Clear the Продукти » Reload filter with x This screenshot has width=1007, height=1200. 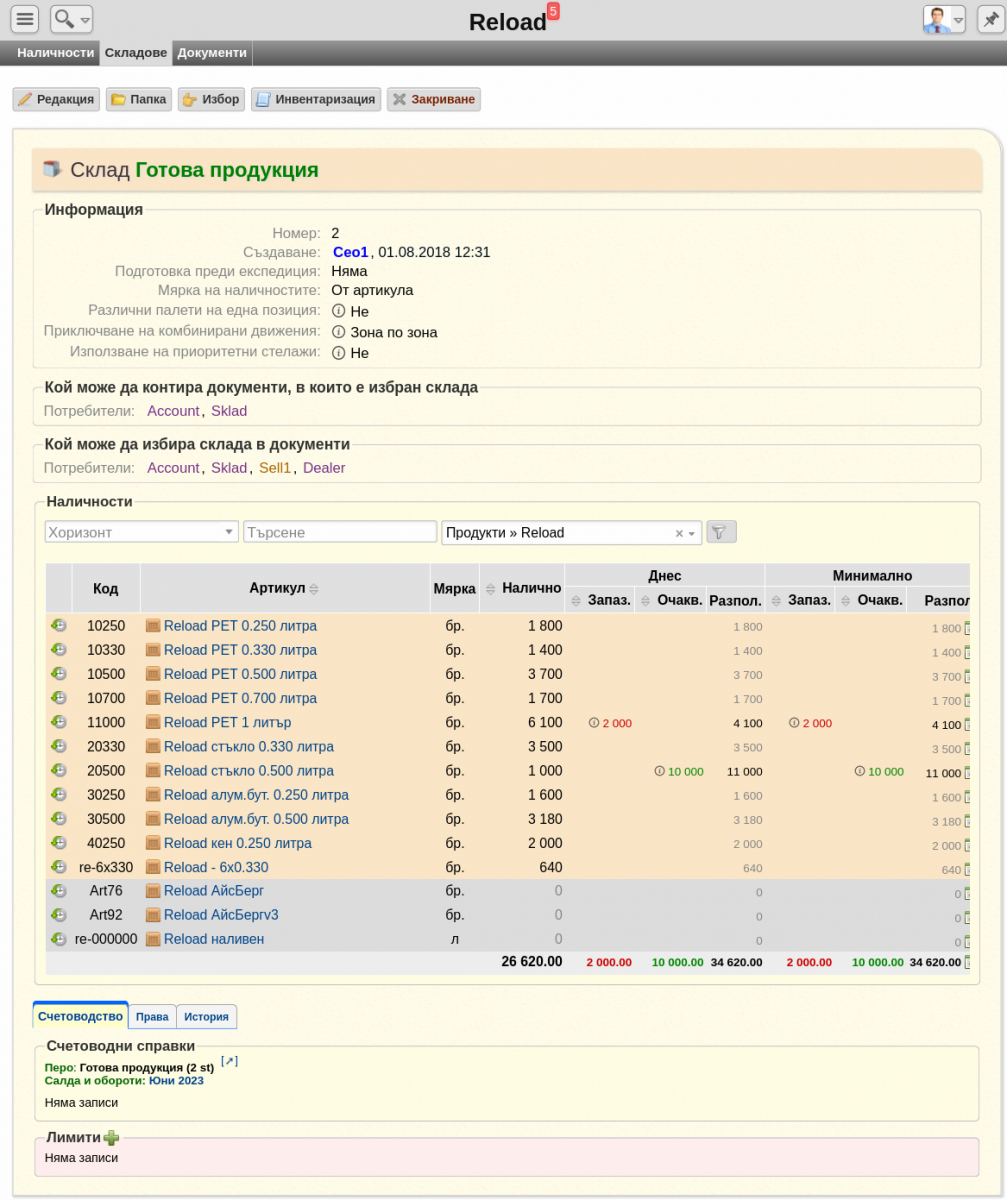(679, 533)
